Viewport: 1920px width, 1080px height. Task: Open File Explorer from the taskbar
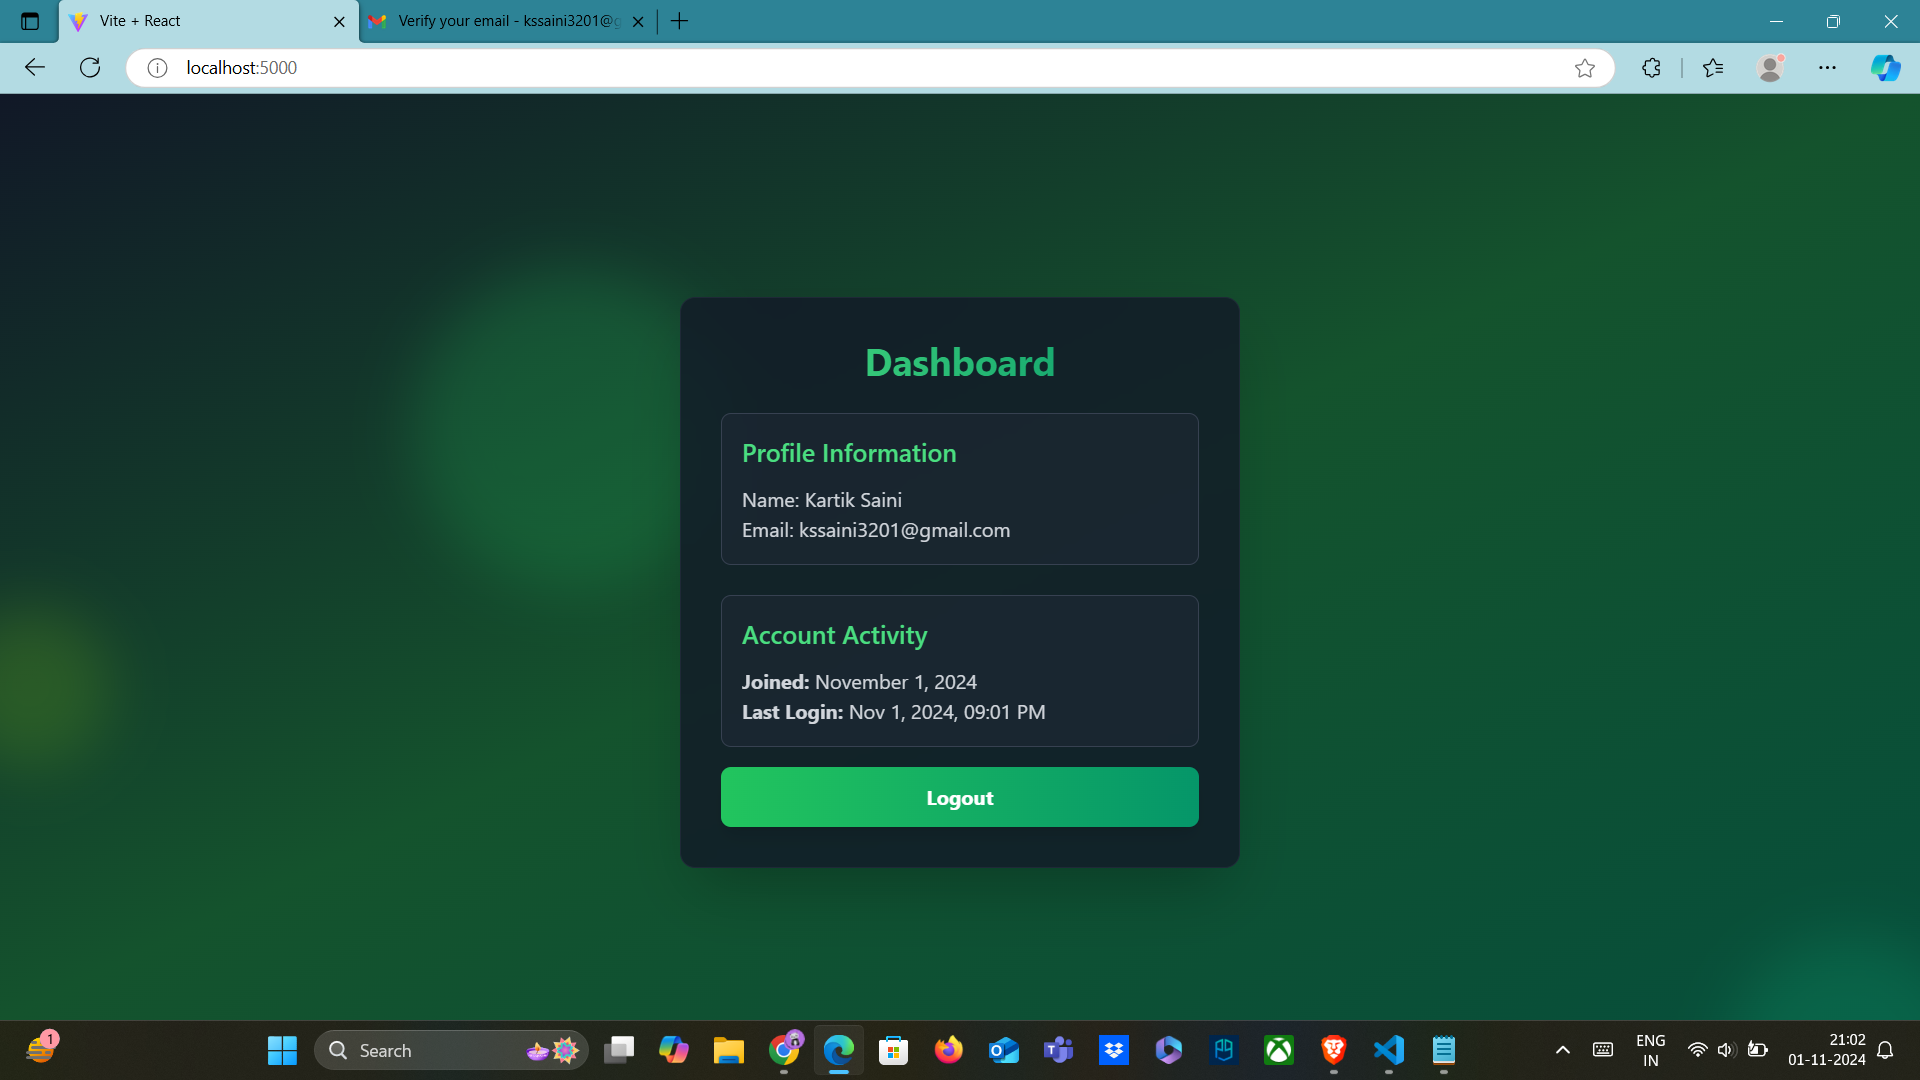tap(729, 1050)
